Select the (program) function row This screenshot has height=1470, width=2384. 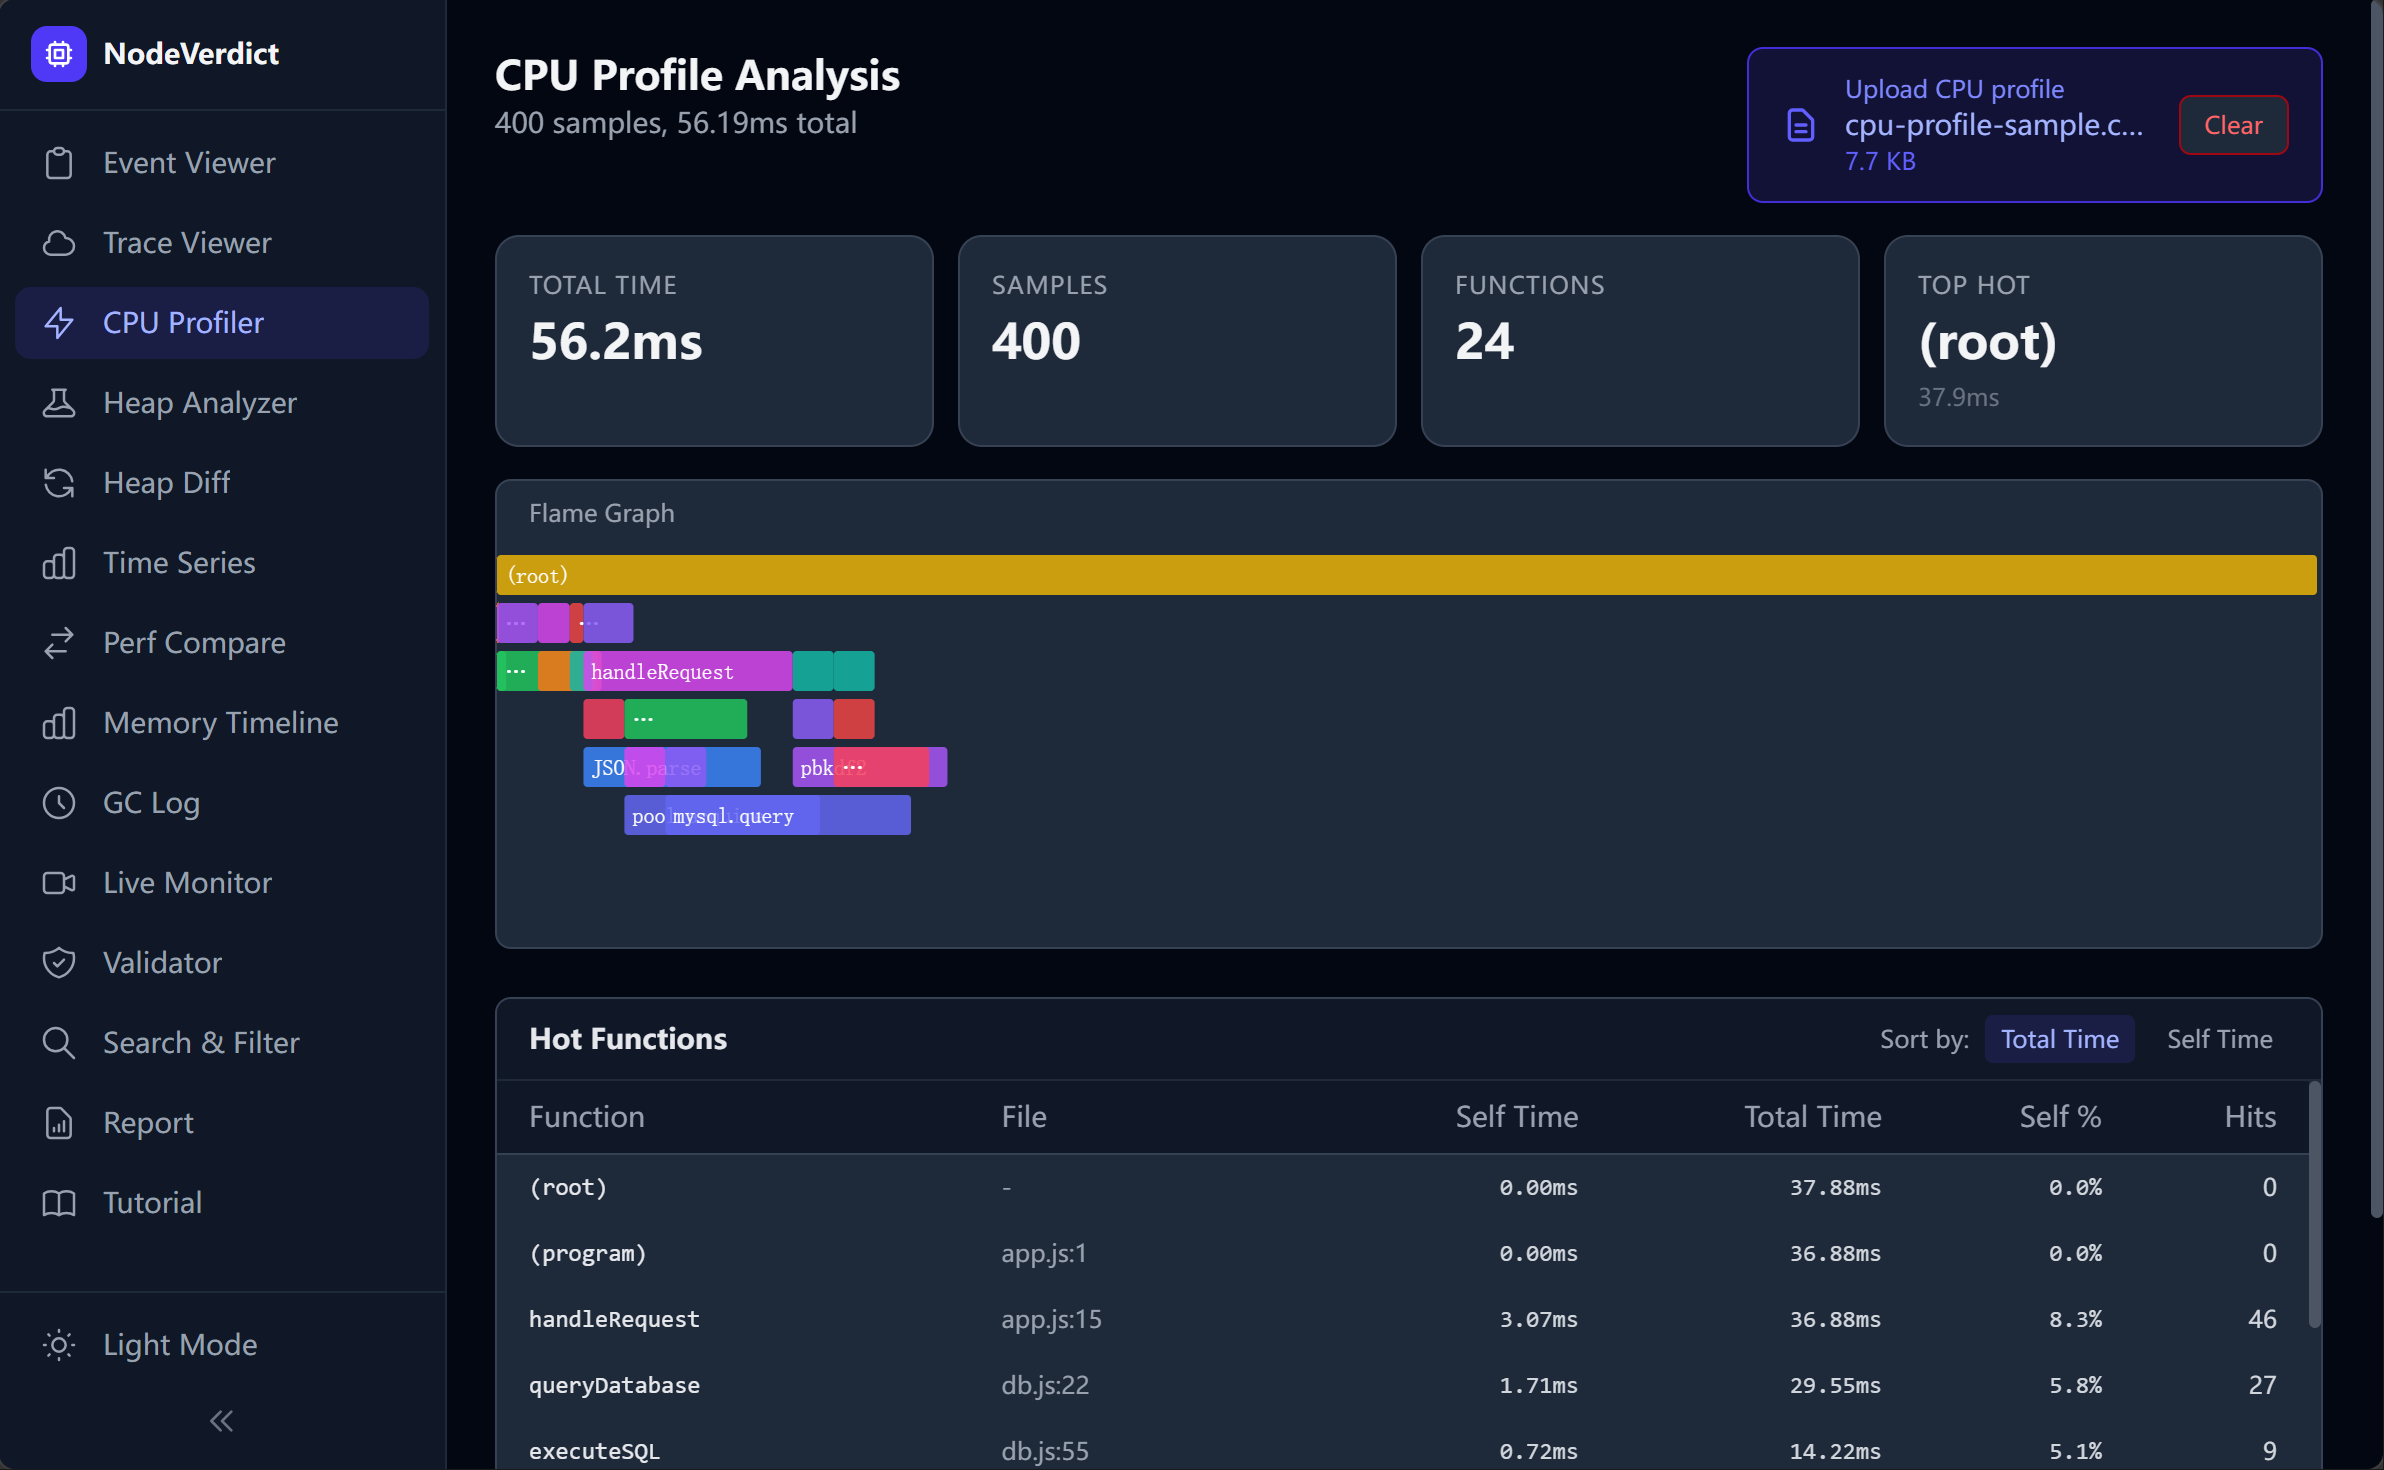[1402, 1253]
